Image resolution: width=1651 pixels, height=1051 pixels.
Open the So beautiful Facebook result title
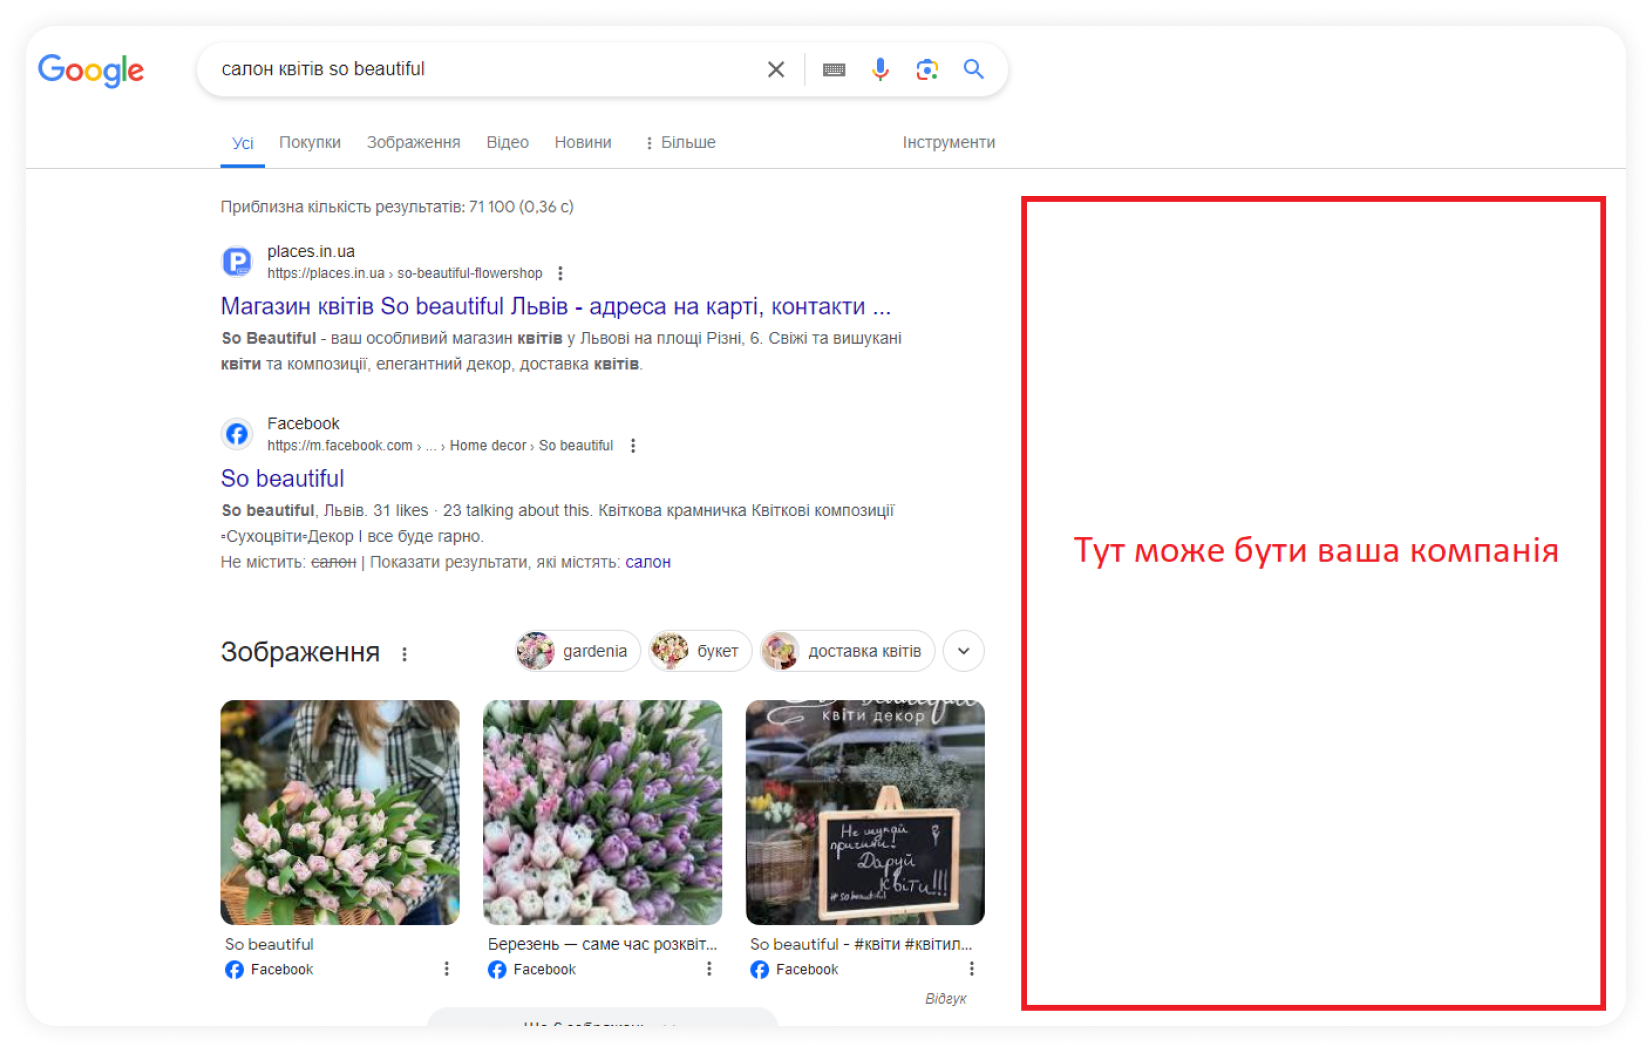283,478
